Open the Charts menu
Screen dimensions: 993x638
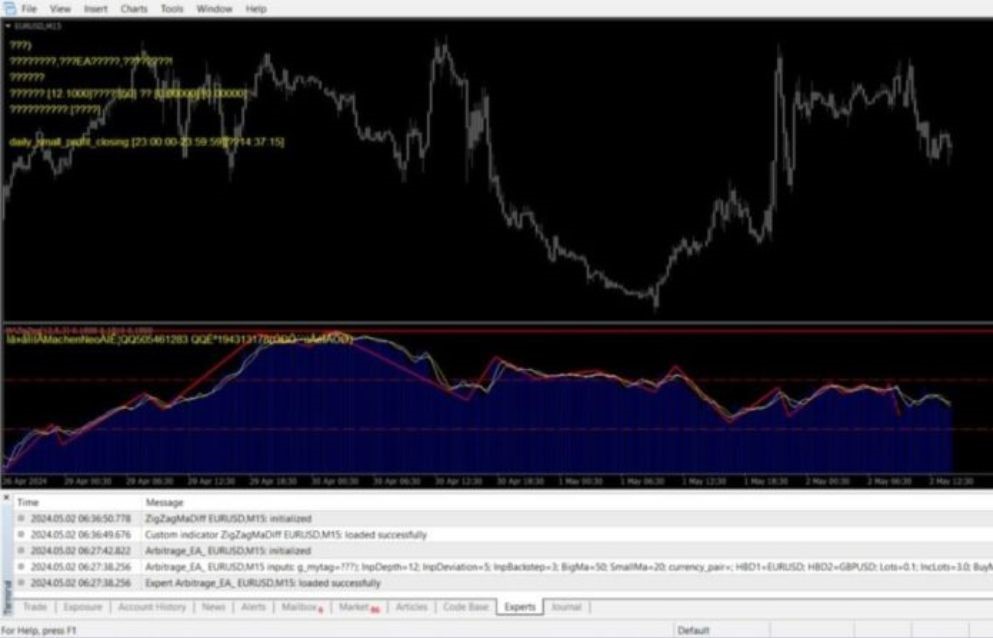coord(136,8)
